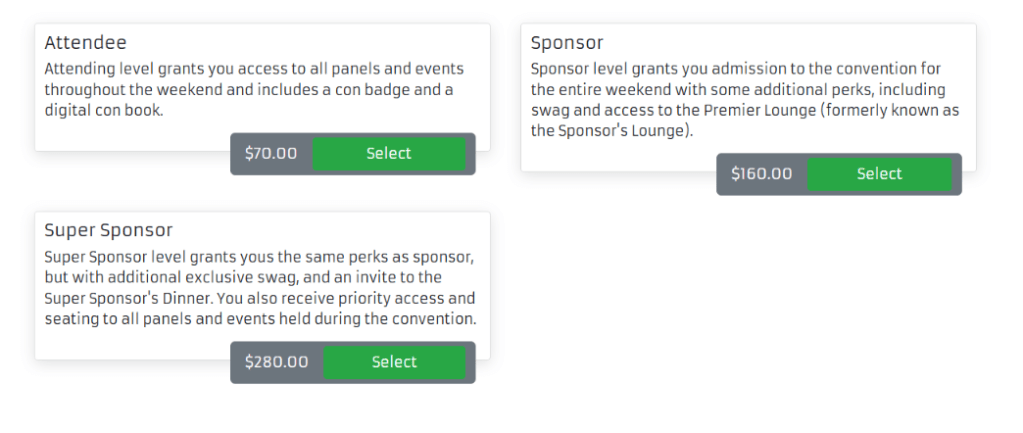Click the $160.00 price label
The width and height of the screenshot is (1023, 433).
[761, 174]
